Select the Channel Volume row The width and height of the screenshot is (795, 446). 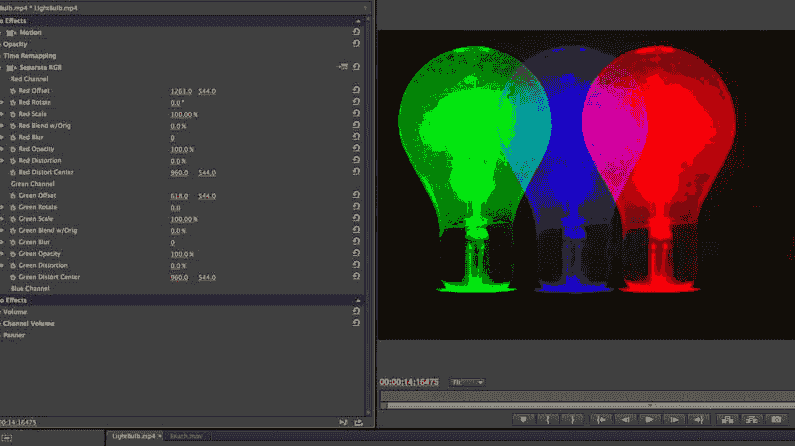[28, 323]
